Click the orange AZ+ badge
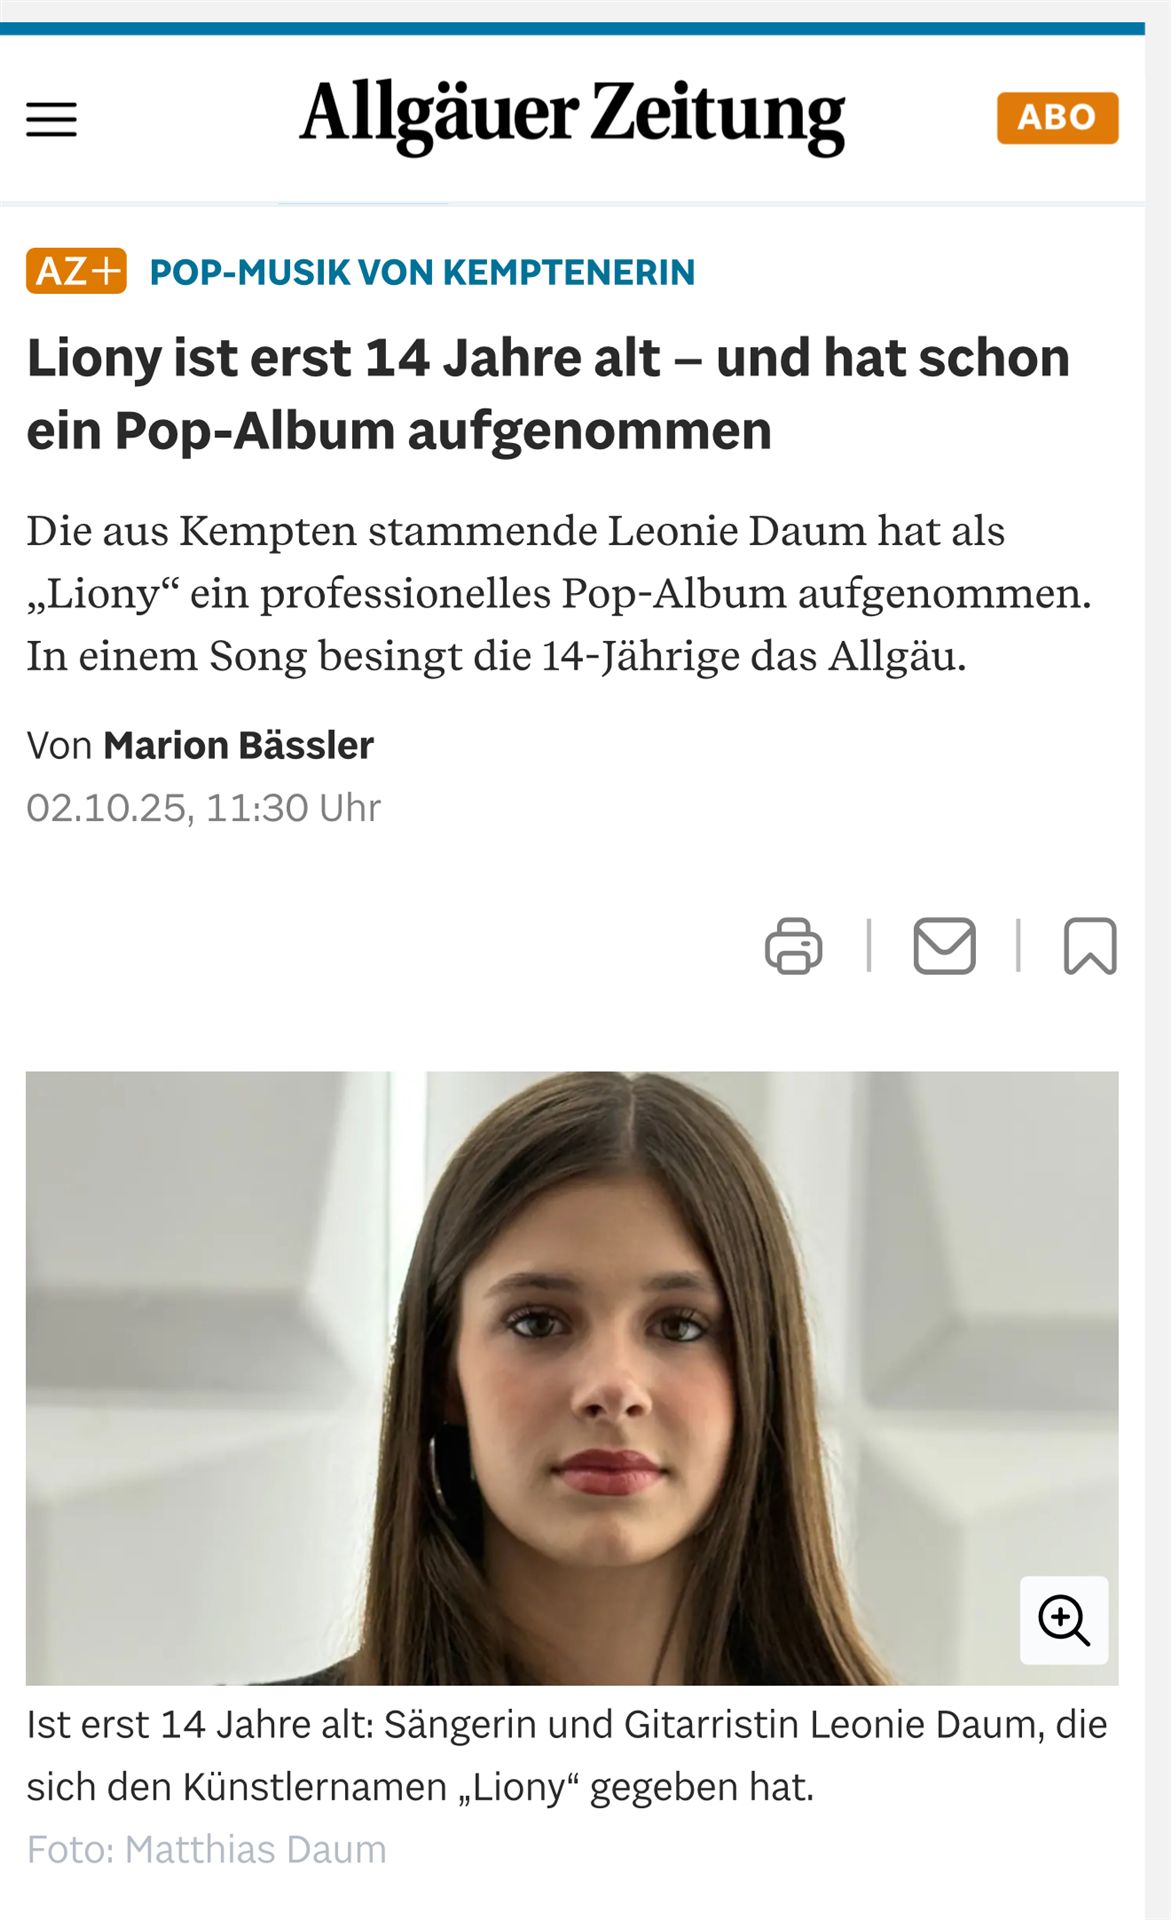The image size is (1171, 1920). (x=76, y=271)
